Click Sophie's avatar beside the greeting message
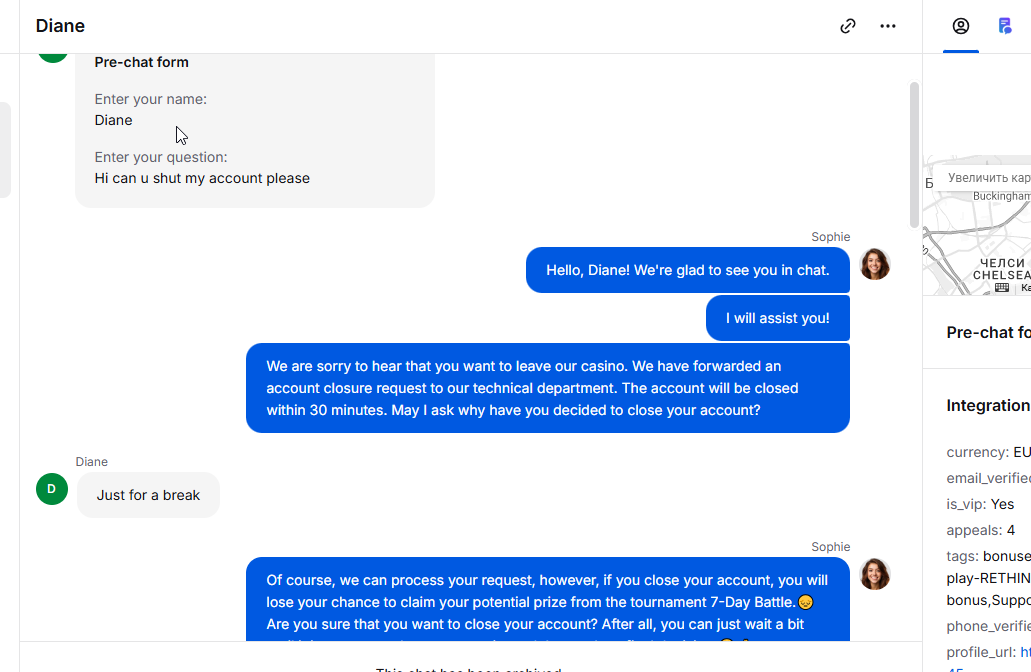 click(x=875, y=264)
